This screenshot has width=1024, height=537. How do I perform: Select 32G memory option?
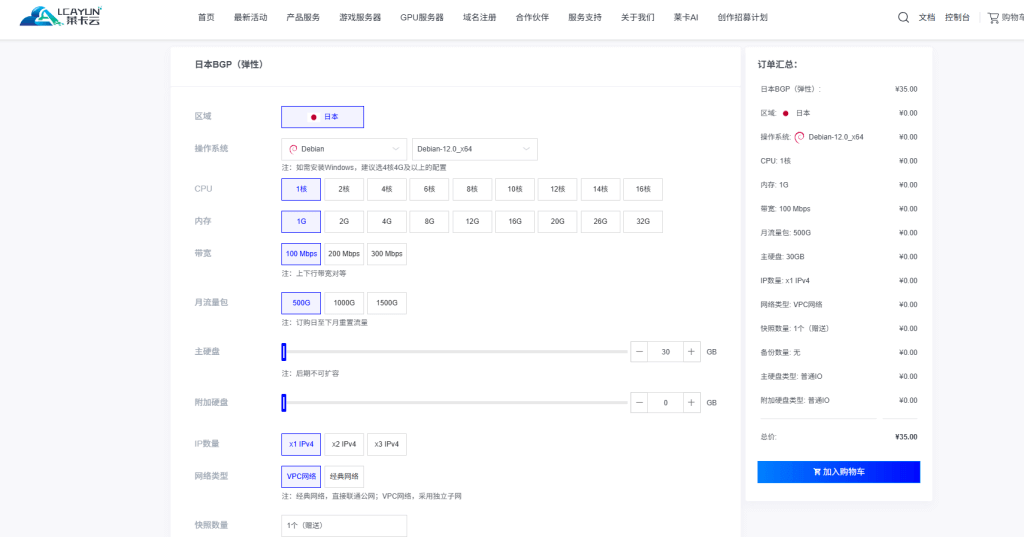click(x=643, y=221)
